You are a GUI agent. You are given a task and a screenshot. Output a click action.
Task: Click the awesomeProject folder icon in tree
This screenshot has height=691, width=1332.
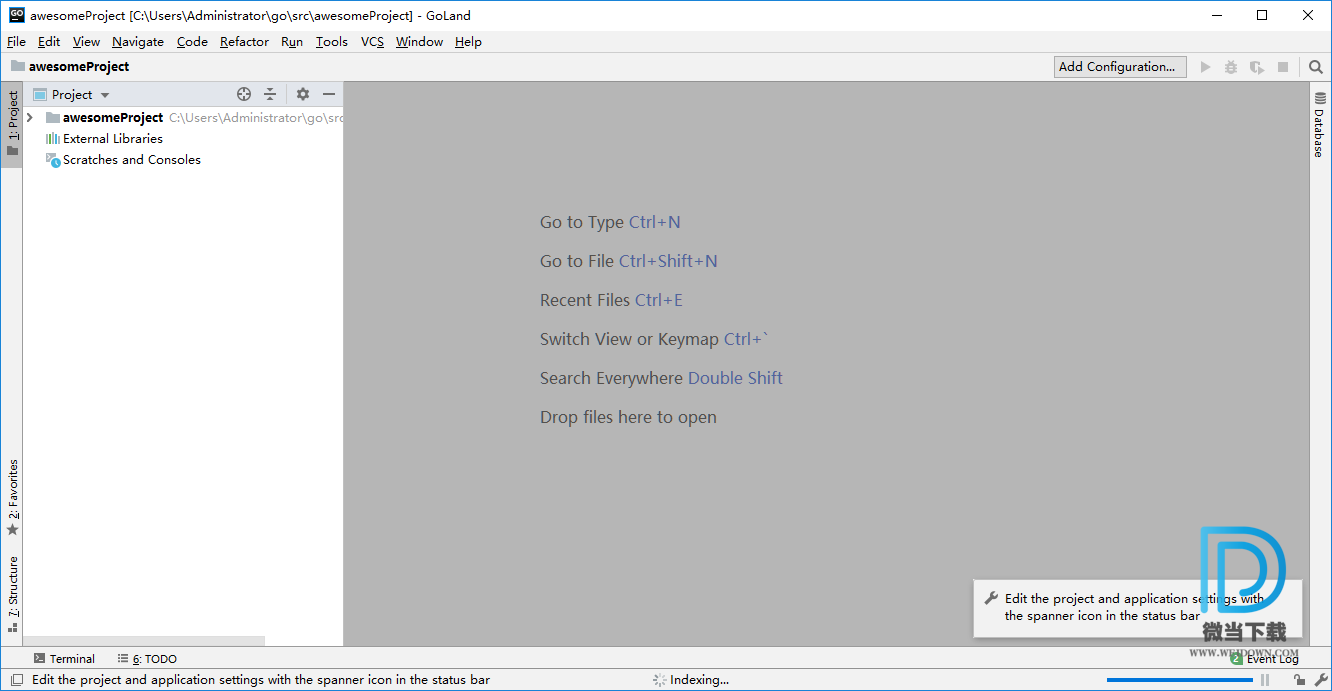53,118
